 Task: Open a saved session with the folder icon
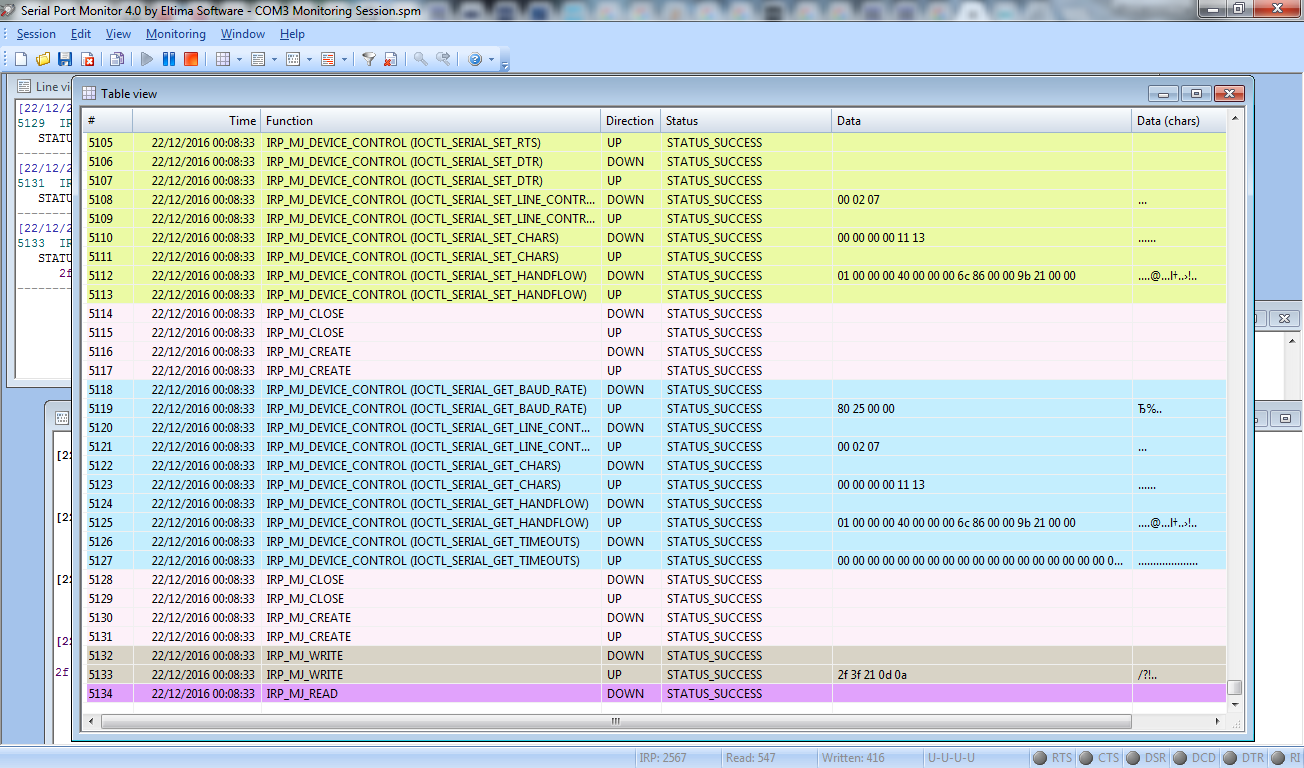tap(43, 60)
